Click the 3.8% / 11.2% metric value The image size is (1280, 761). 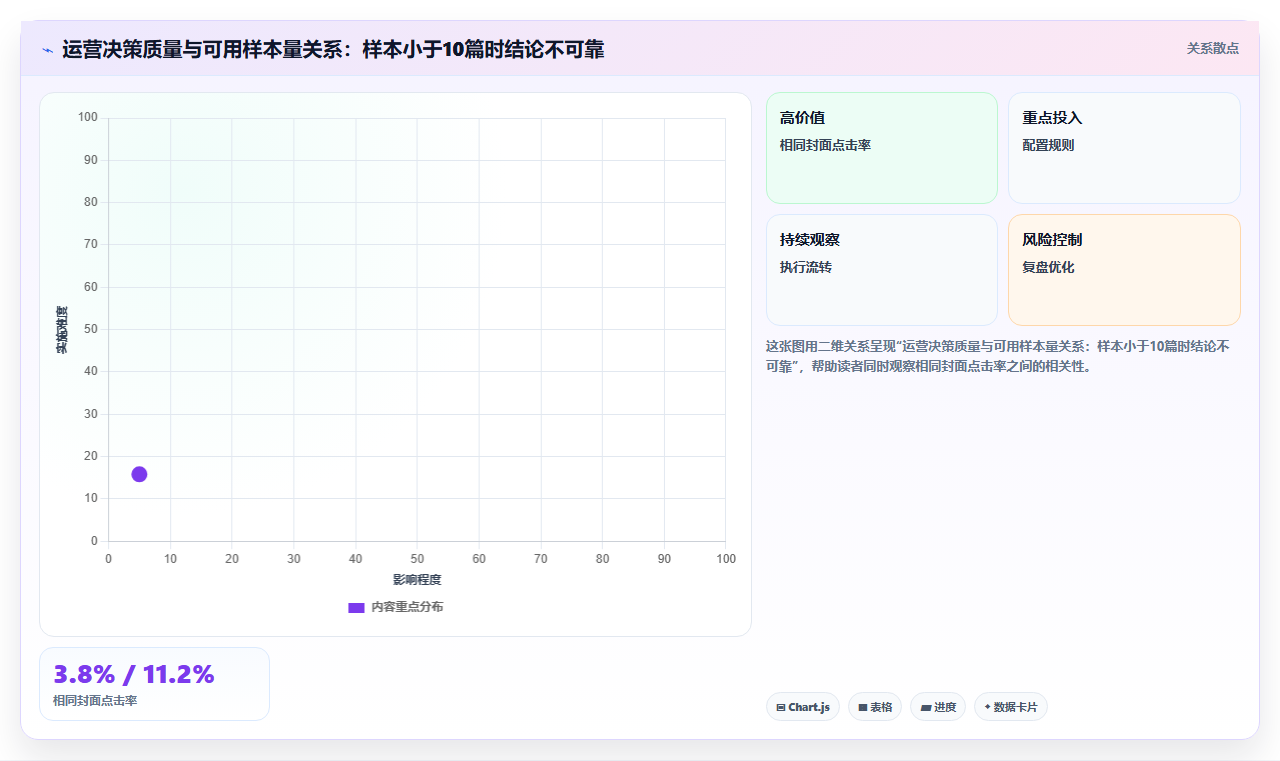coord(134,675)
